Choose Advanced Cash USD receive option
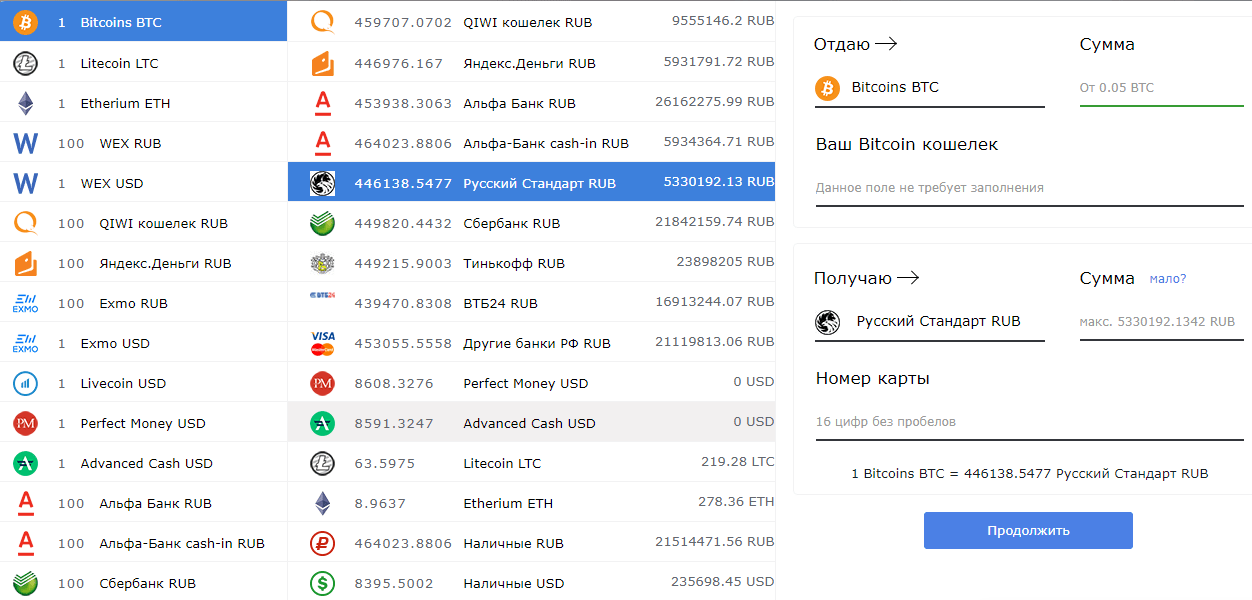This screenshot has height=600, width=1252. (531, 423)
